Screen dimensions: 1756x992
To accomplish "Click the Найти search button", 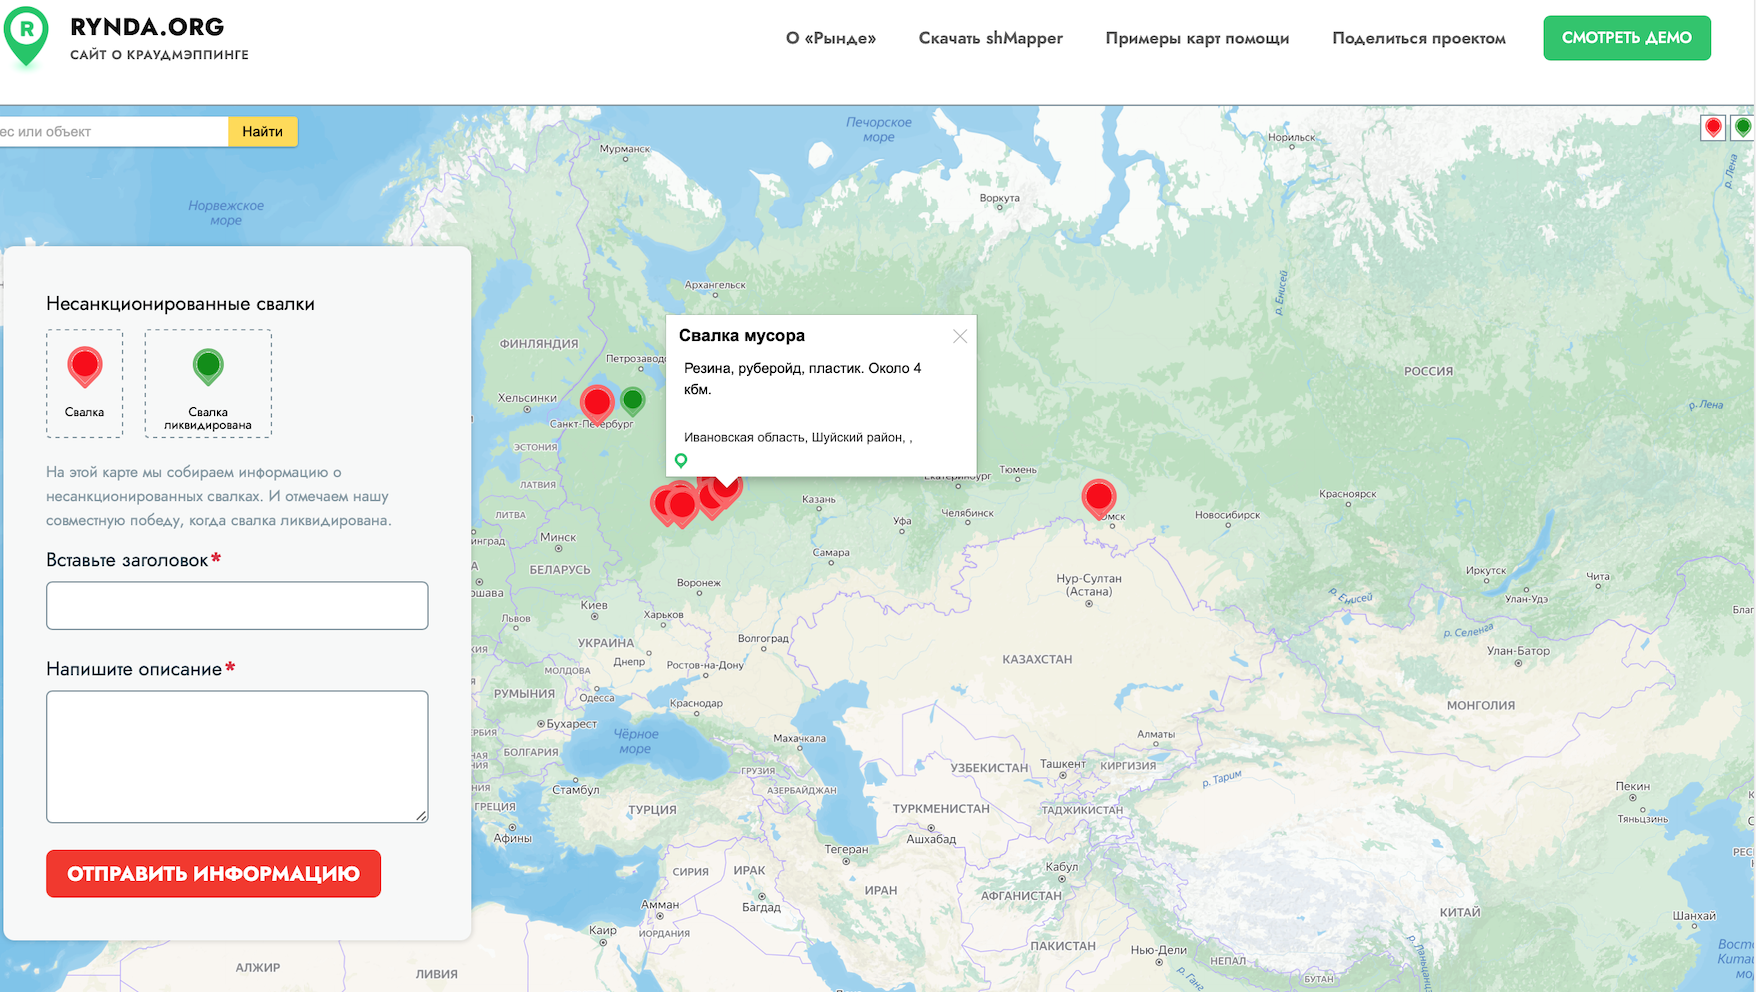I will point(262,131).
